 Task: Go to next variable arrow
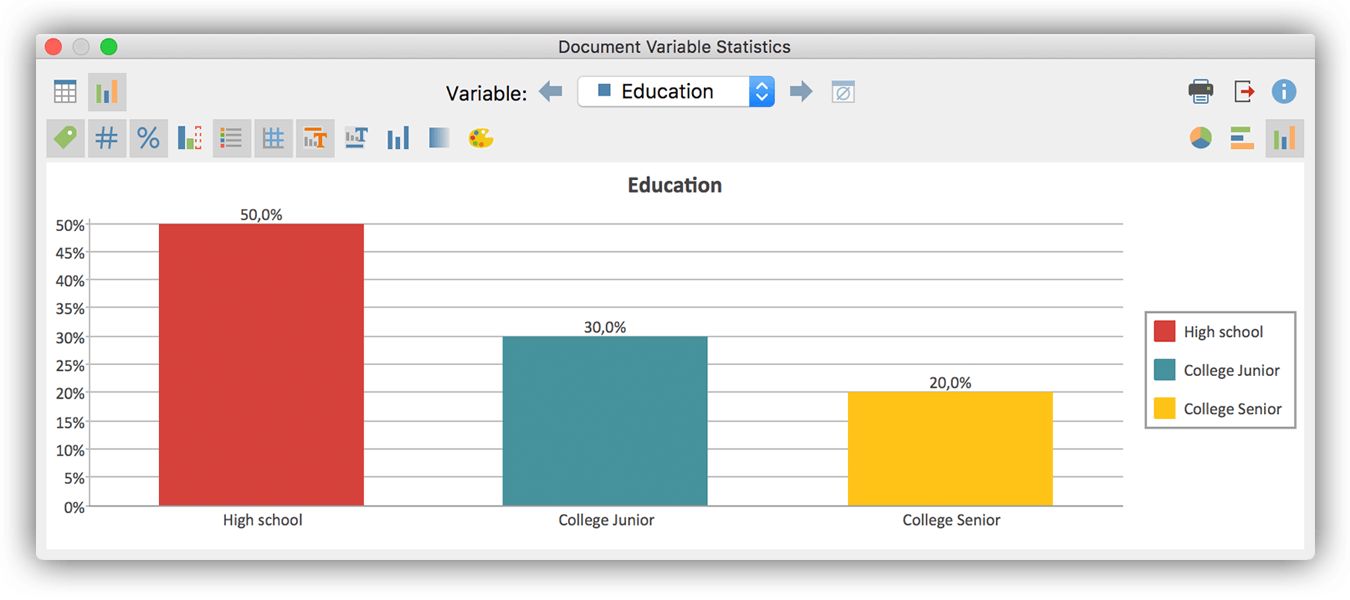tap(801, 92)
